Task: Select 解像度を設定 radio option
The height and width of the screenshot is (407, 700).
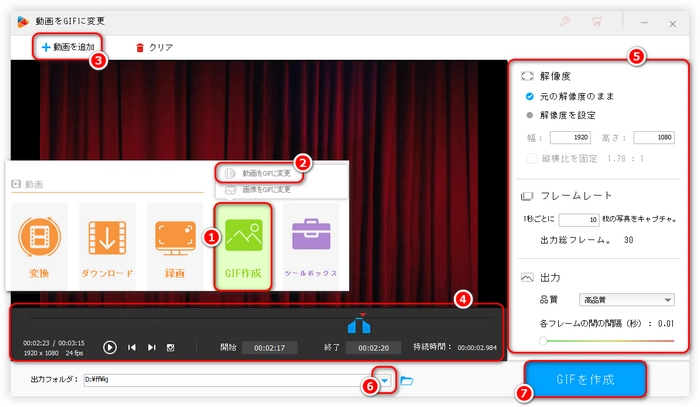Action: [530, 115]
